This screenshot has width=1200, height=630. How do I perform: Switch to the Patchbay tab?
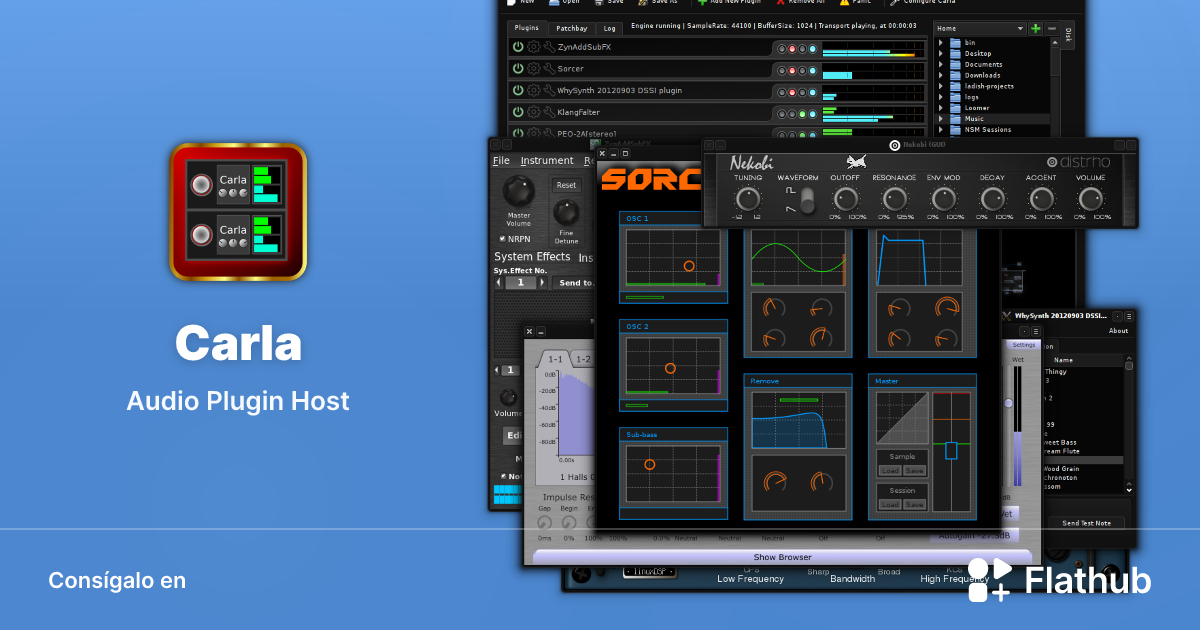tap(572, 29)
